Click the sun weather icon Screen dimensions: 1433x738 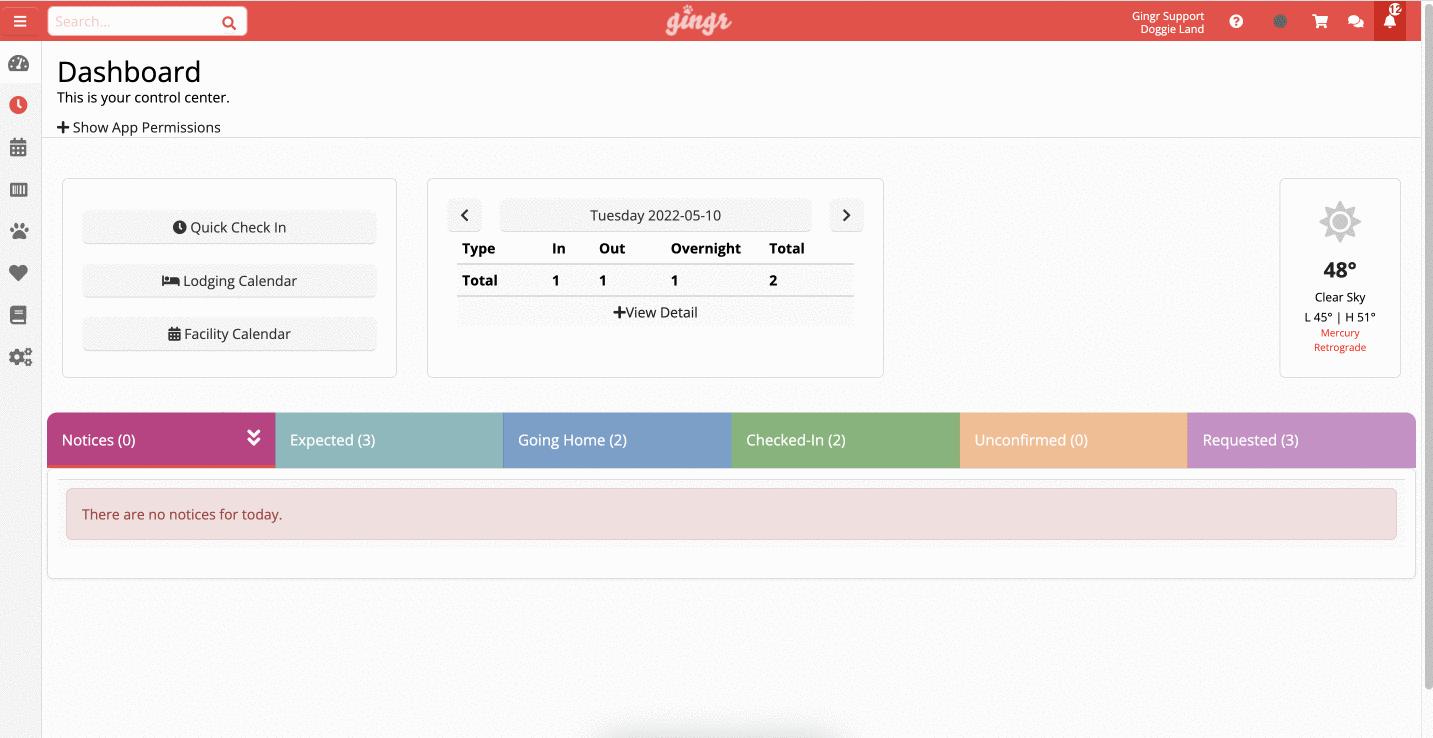pyautogui.click(x=1340, y=222)
